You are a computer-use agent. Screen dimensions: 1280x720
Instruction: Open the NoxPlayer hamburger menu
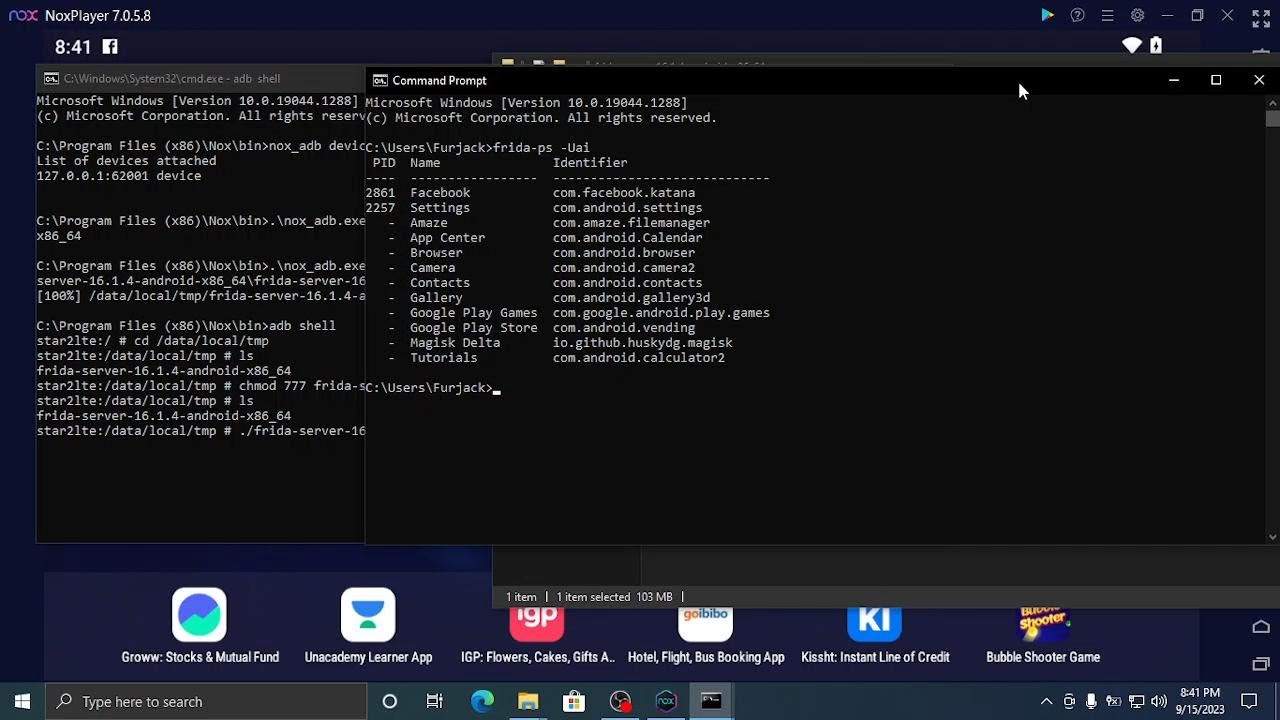[x=1107, y=15]
